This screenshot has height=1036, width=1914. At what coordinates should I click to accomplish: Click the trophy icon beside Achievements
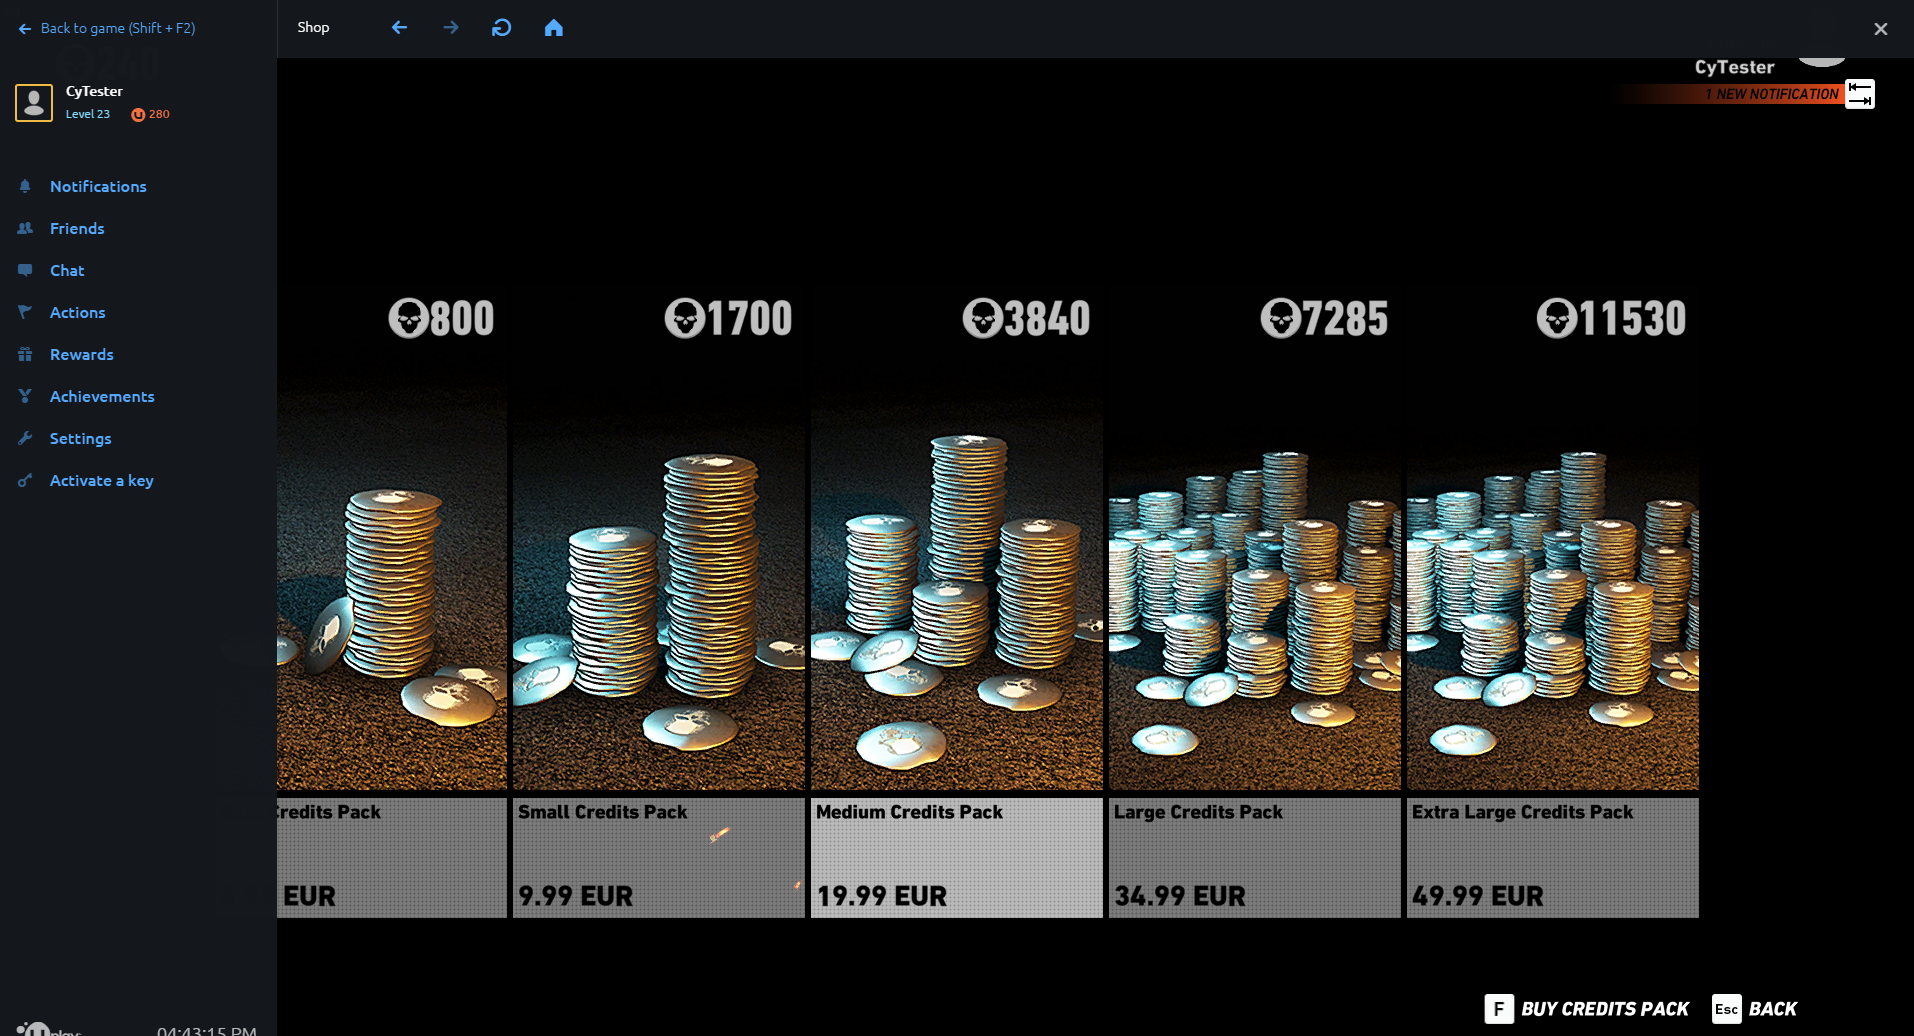point(25,396)
